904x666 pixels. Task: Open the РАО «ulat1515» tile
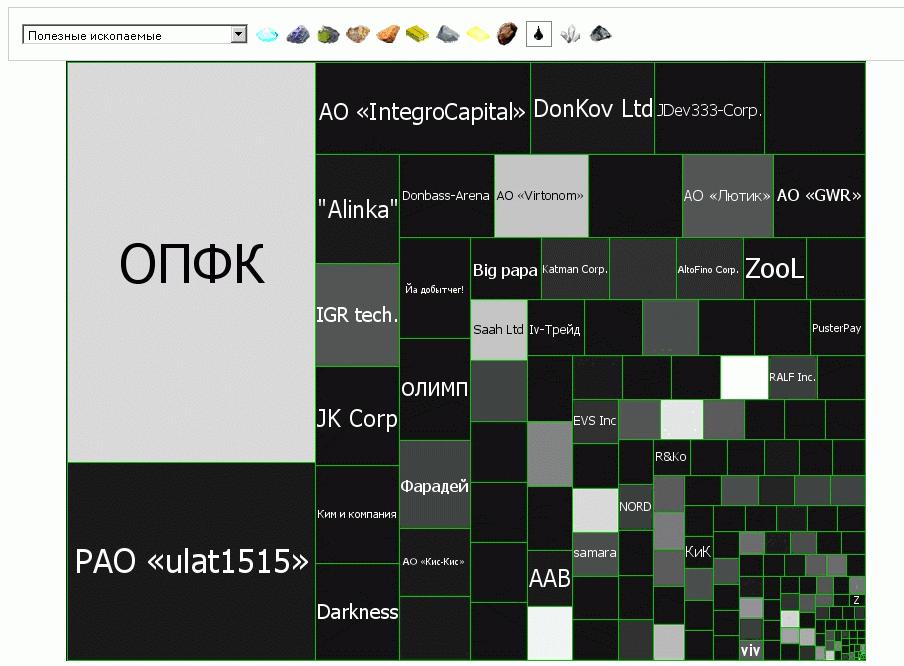pyautogui.click(x=191, y=561)
